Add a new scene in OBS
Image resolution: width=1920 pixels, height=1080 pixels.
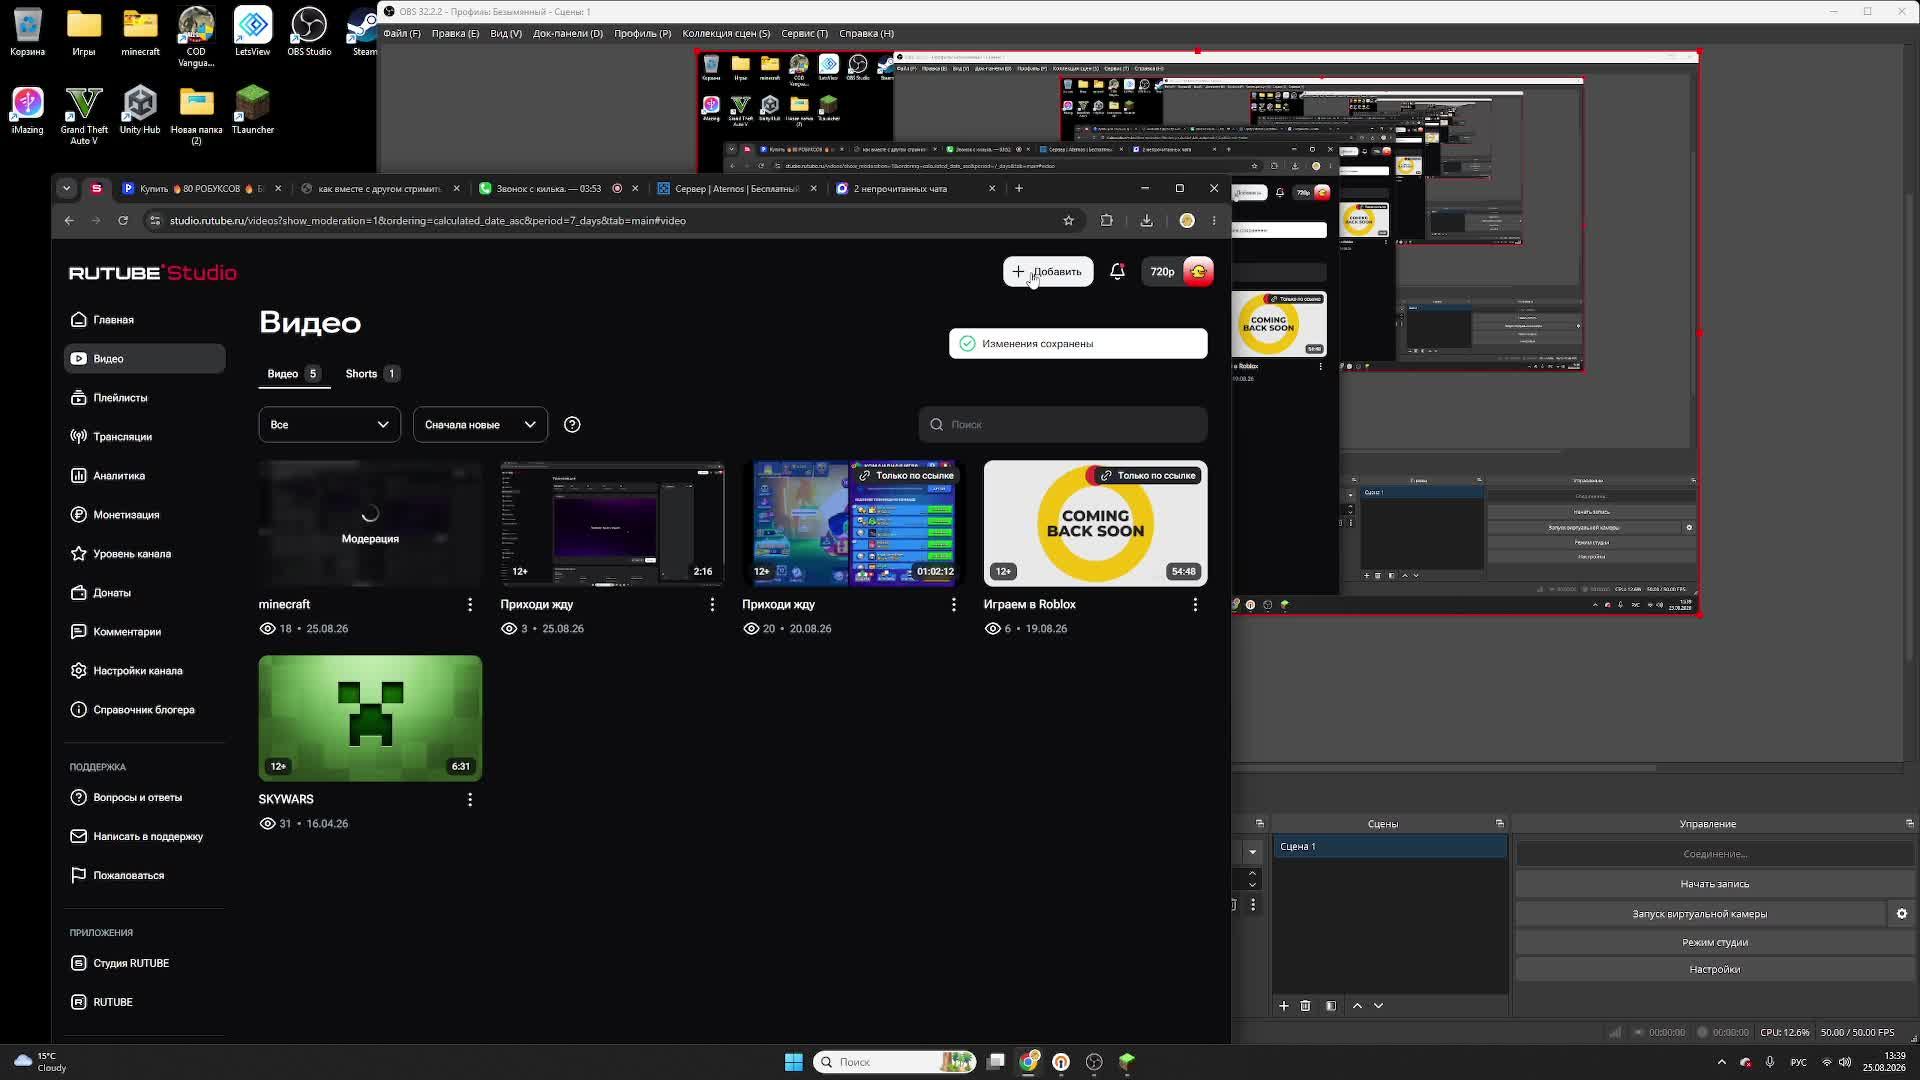point(1284,1006)
